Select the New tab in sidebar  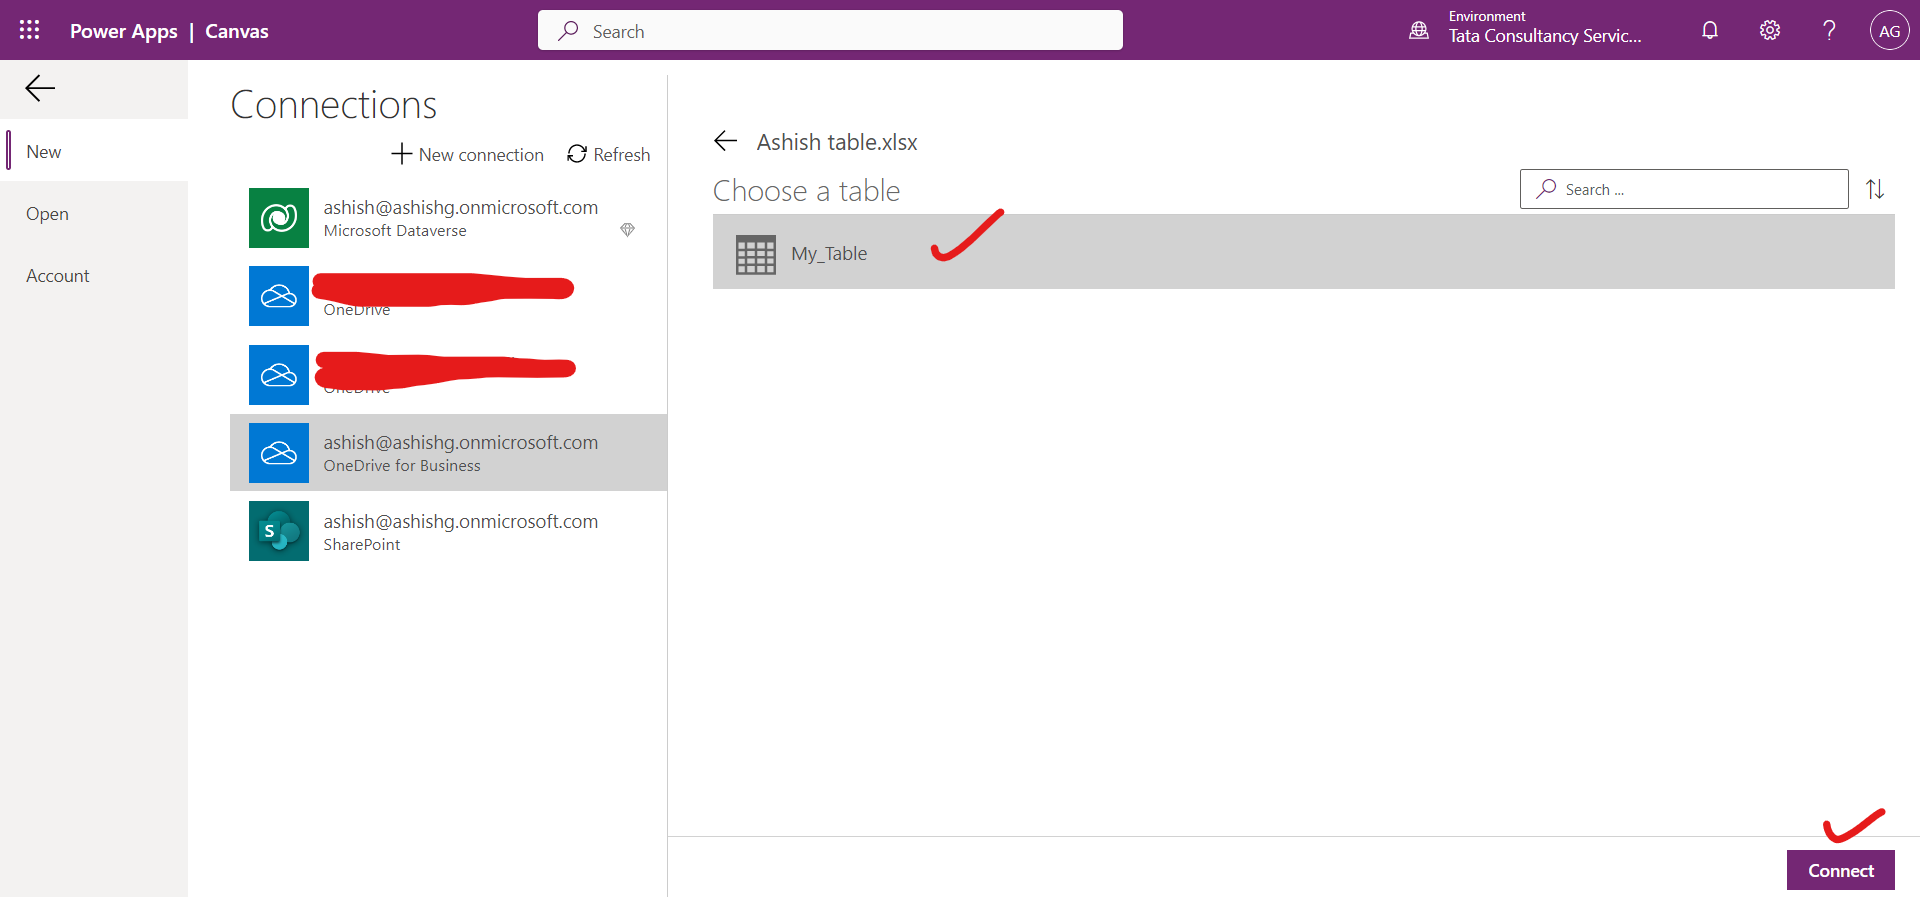coord(94,151)
